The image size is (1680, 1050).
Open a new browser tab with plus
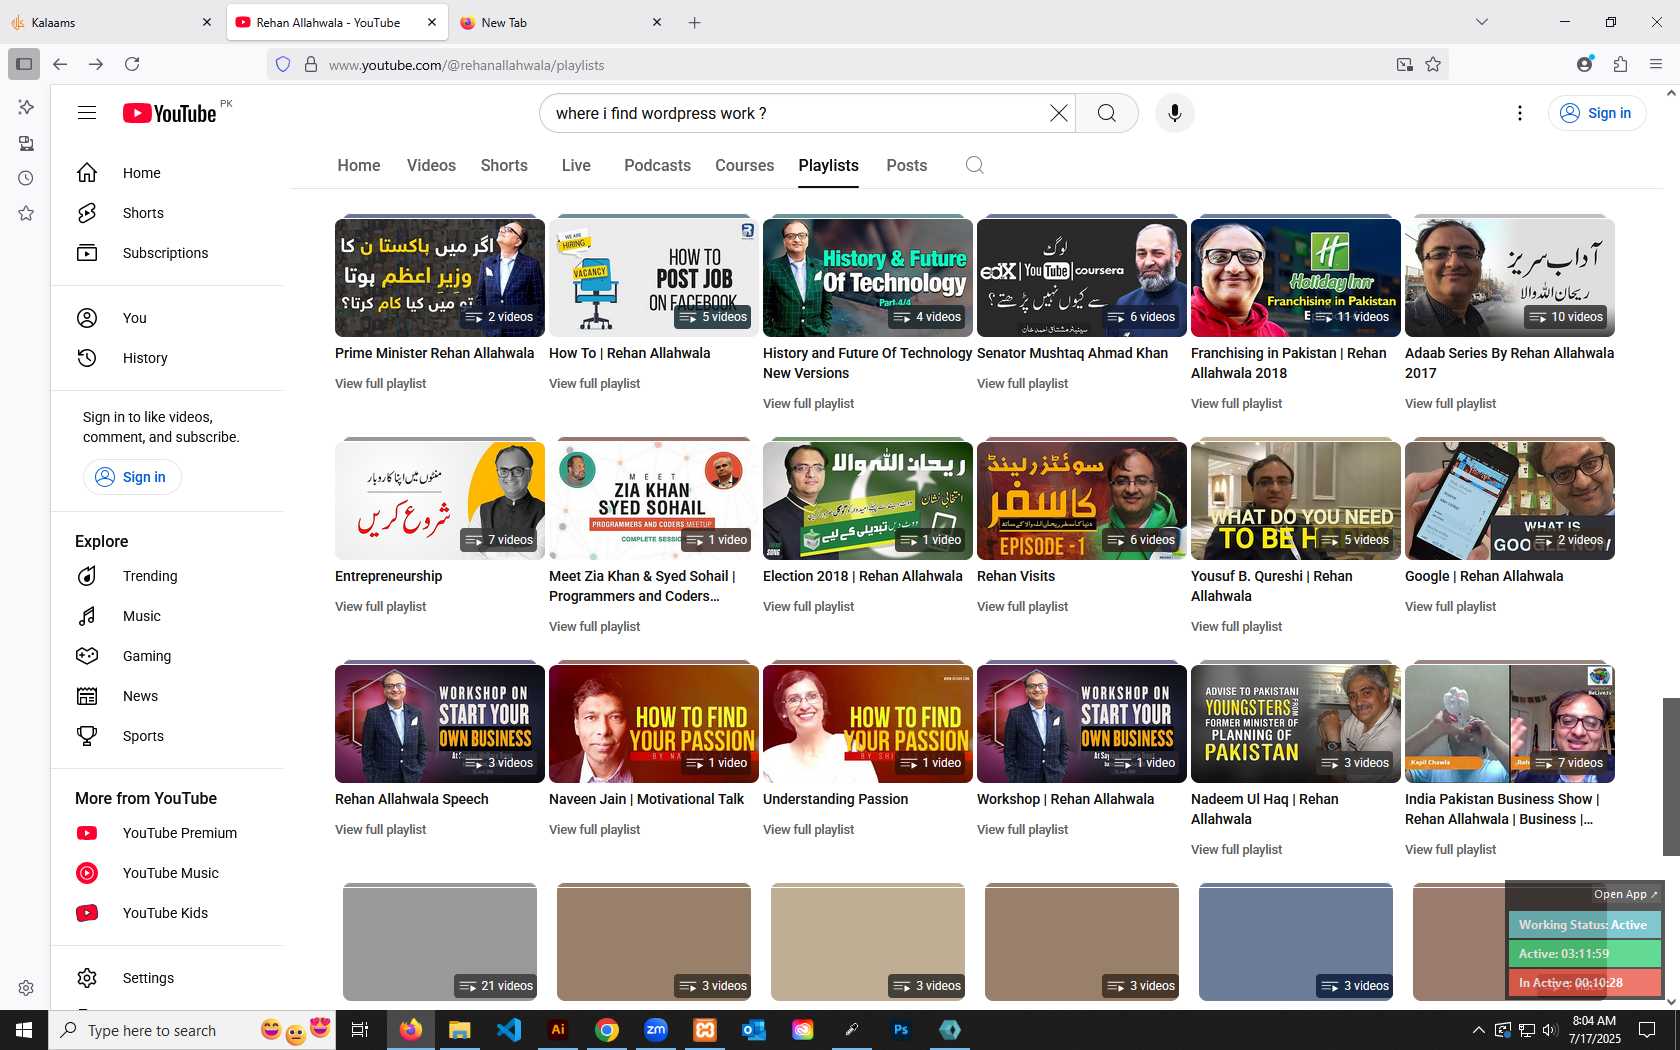(x=695, y=22)
